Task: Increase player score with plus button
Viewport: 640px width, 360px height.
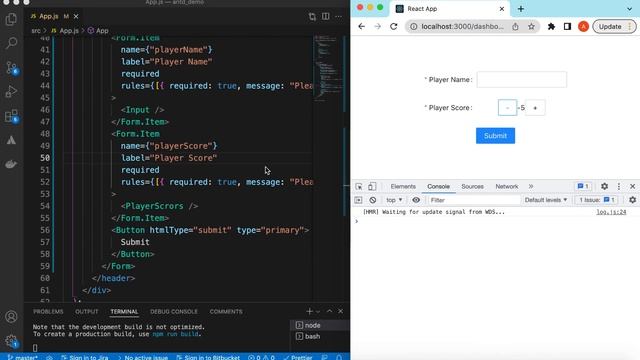Action: click(x=535, y=108)
